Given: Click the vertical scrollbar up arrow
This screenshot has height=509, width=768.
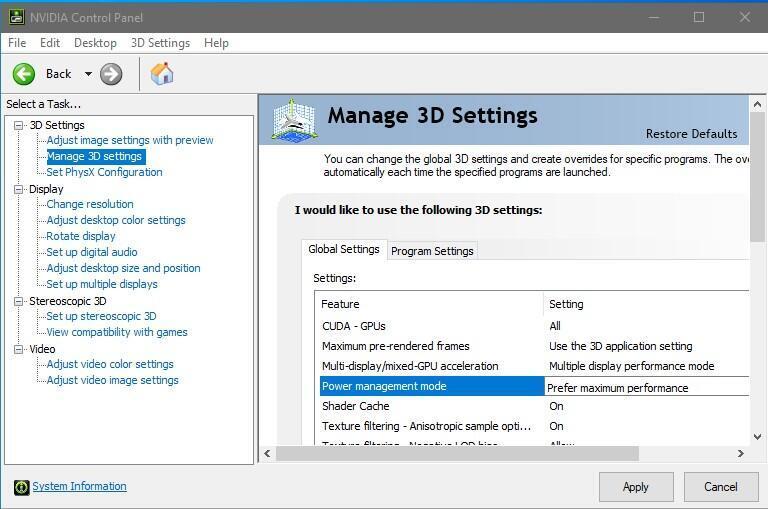Looking at the screenshot, I should pyautogui.click(x=757, y=104).
